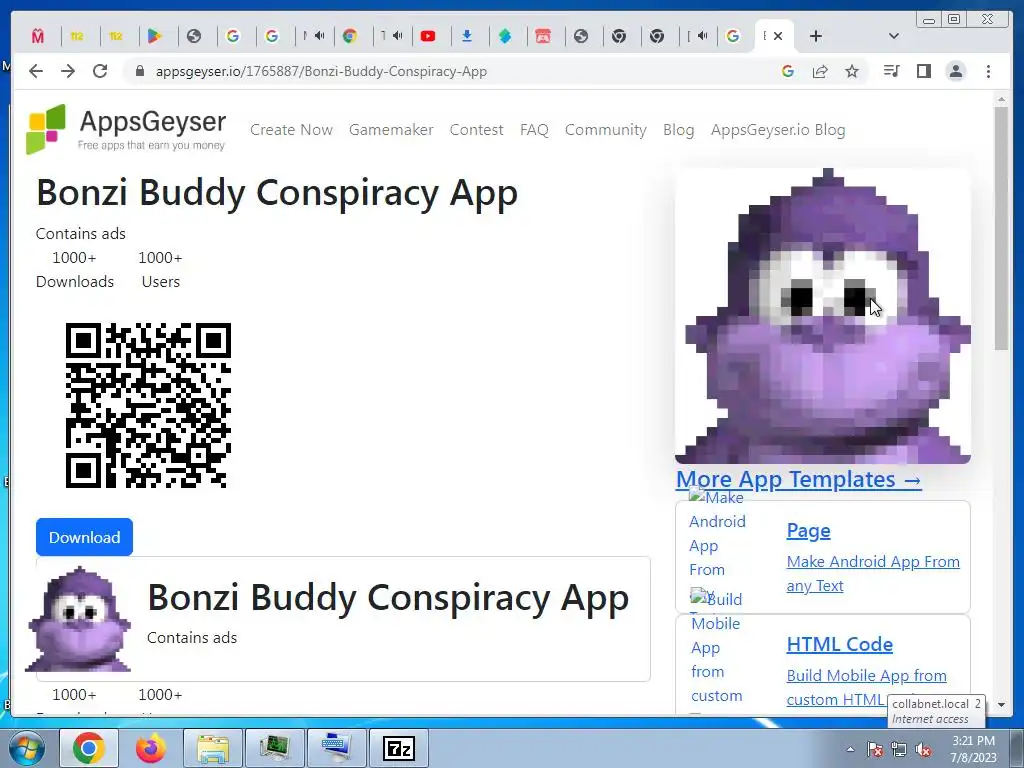Open the AppsGeyser.io Blog nav link

[x=778, y=130]
